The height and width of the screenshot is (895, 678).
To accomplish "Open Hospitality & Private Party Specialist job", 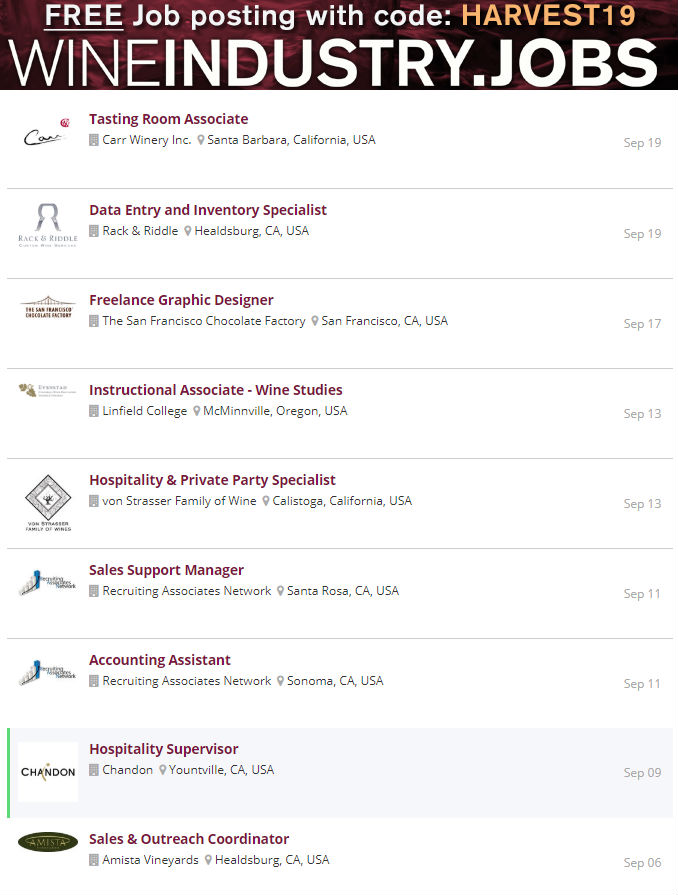I will point(212,480).
